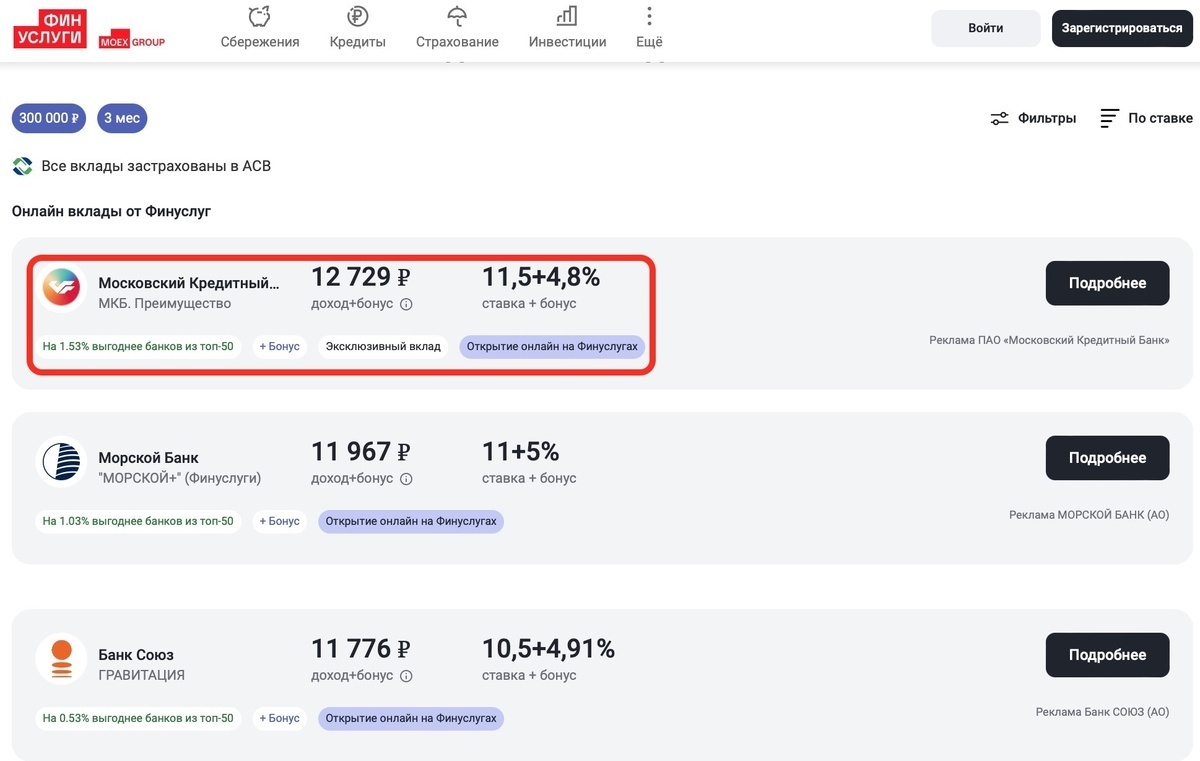Screen dimensions: 1200x761
Task: Open the Банк Союз name link
Action: click(x=136, y=655)
